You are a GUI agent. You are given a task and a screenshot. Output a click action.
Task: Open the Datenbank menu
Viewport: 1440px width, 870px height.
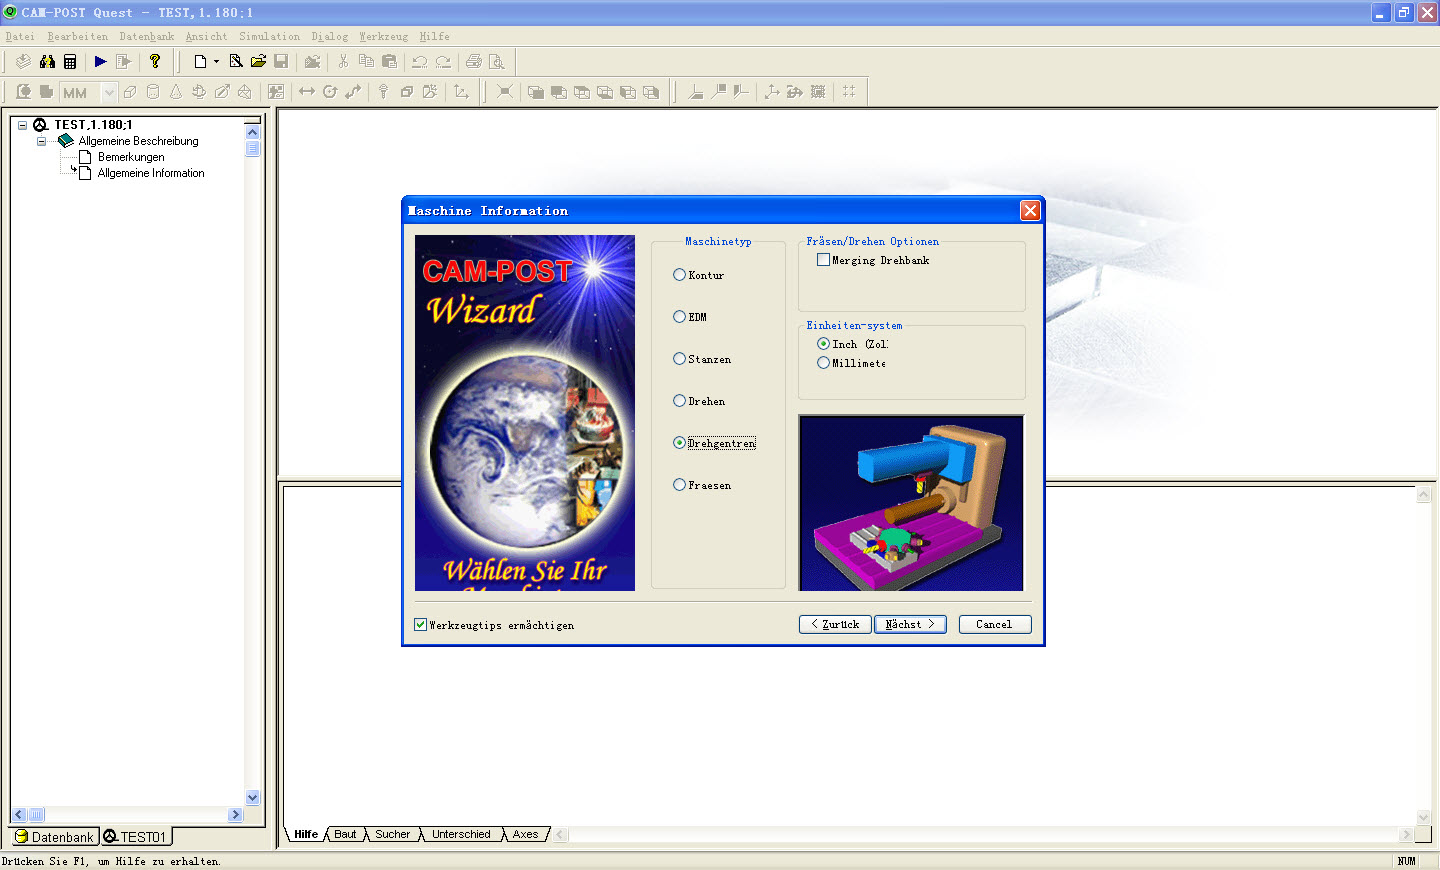point(147,36)
